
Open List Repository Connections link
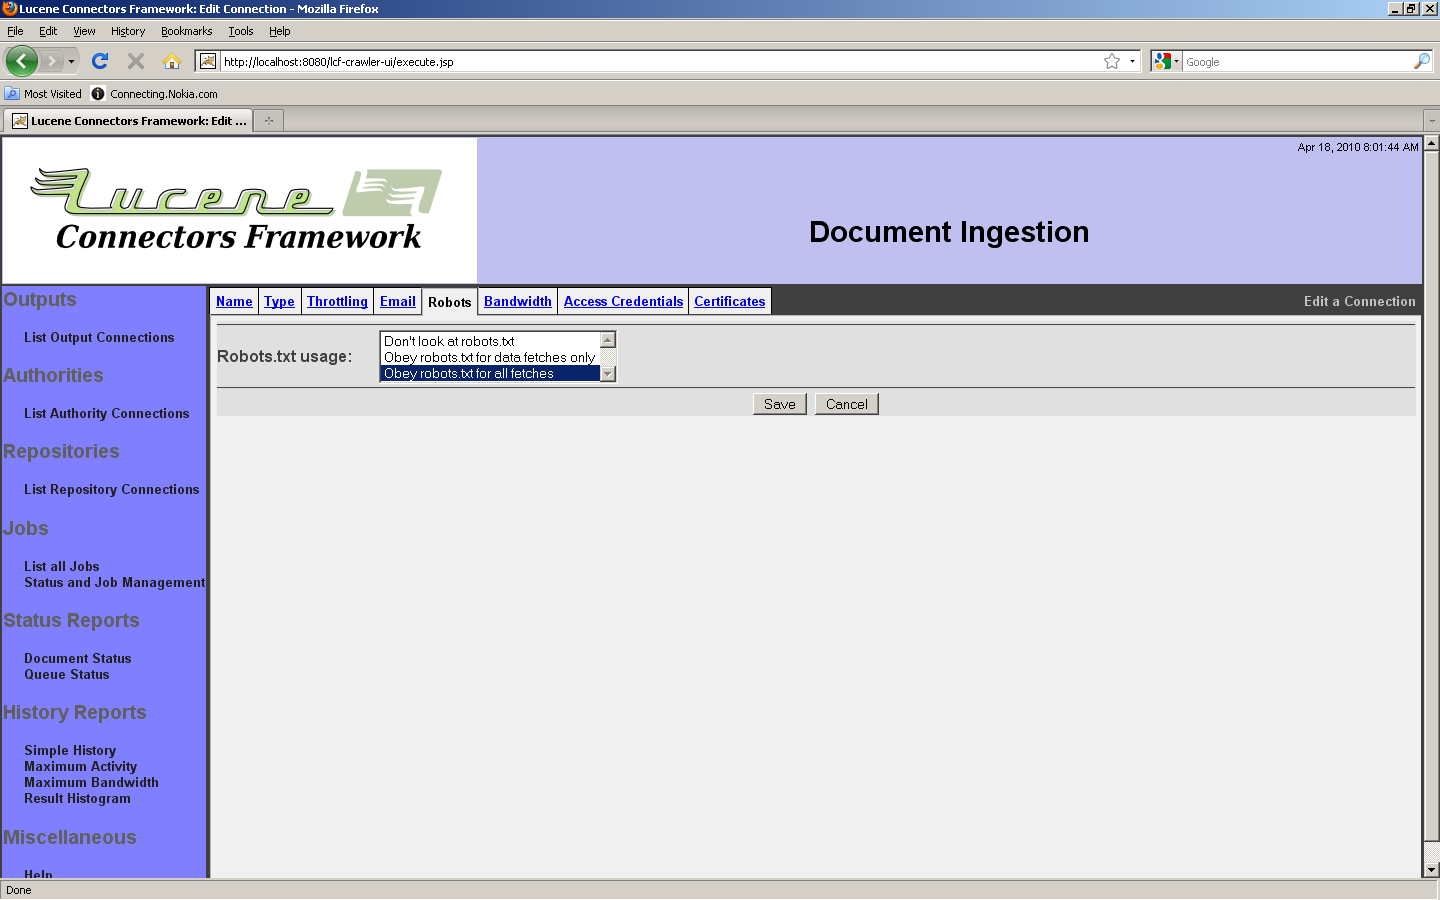point(111,489)
